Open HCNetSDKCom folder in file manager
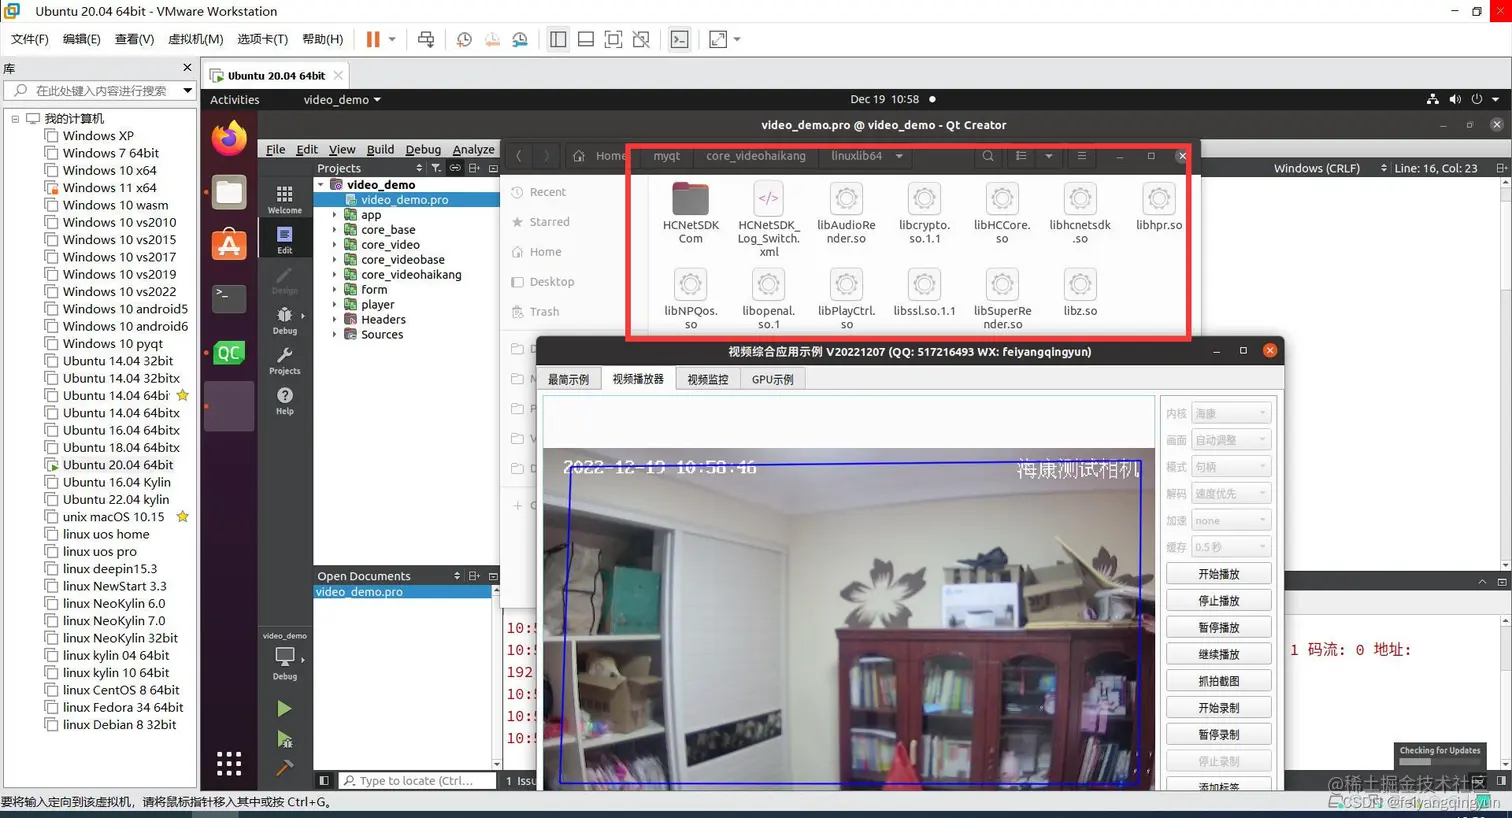This screenshot has height=818, width=1512. tap(690, 213)
